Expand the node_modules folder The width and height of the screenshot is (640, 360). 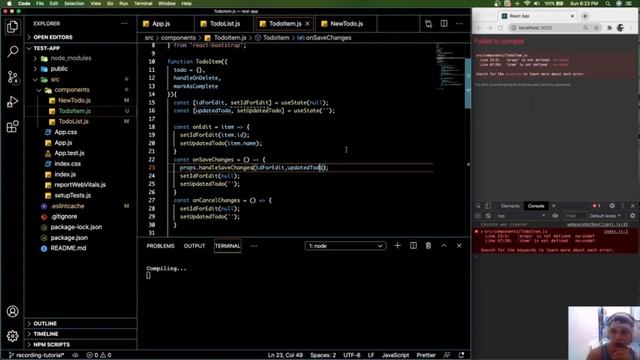click(81, 58)
